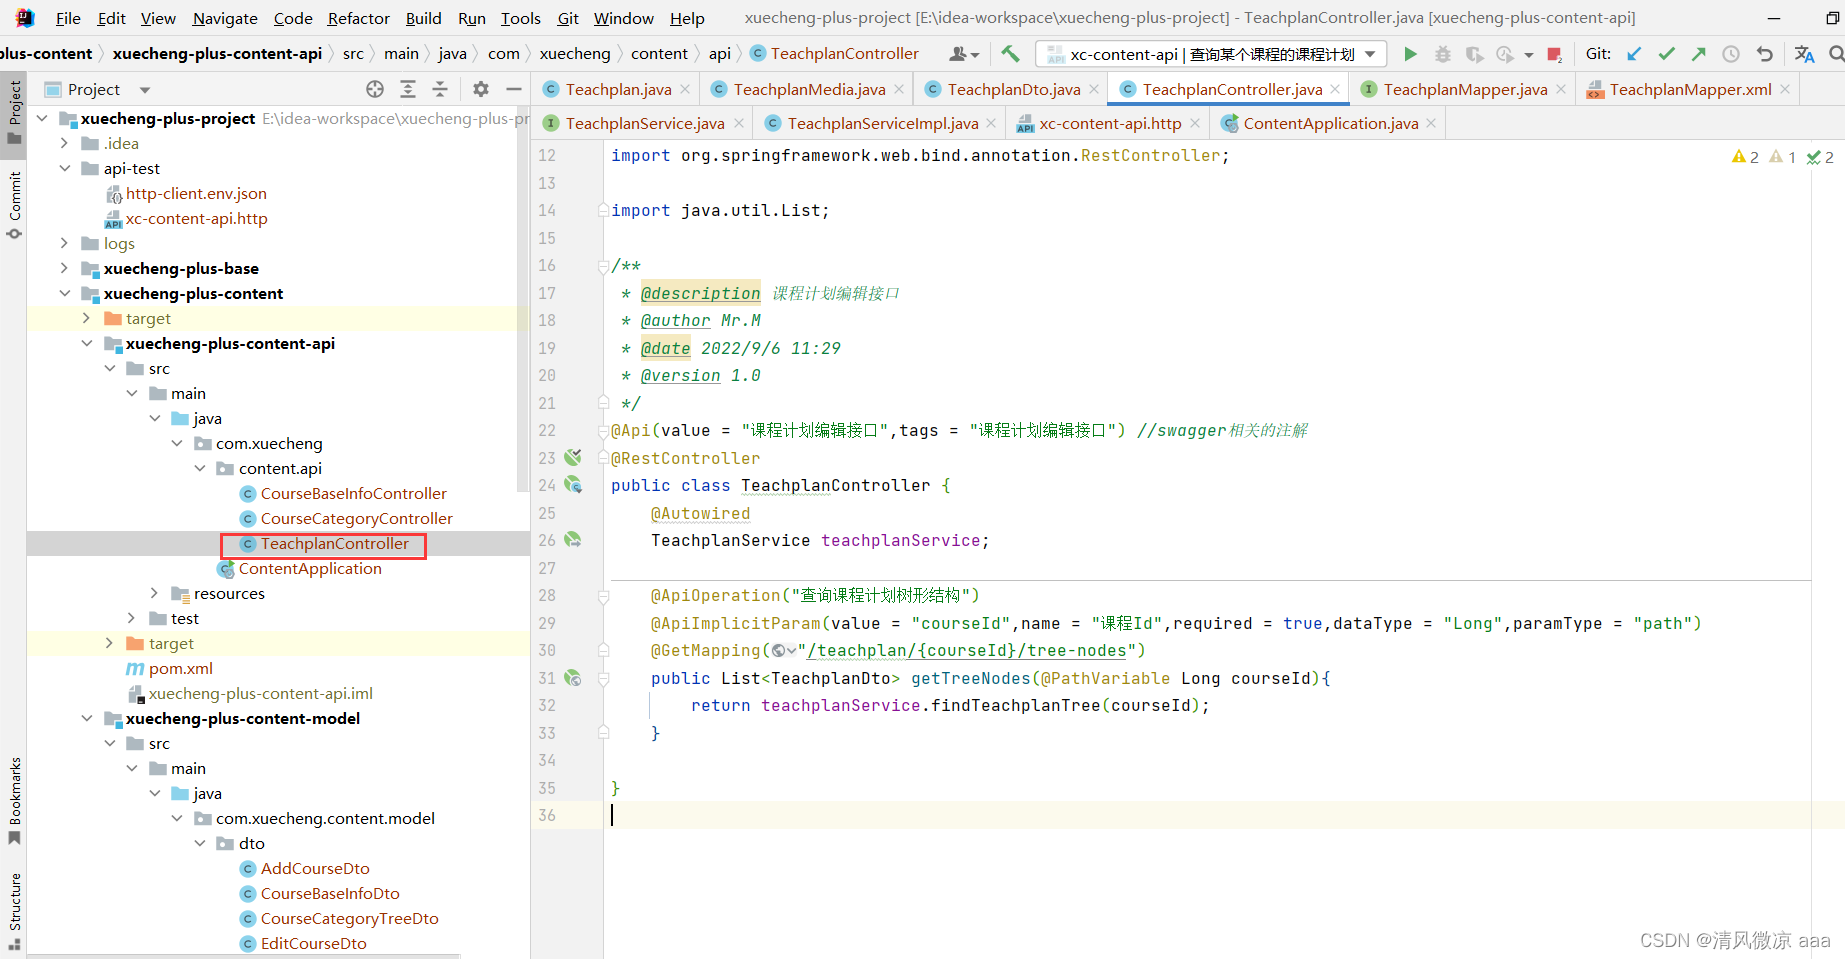Click Git update project arrow

coord(1634,54)
